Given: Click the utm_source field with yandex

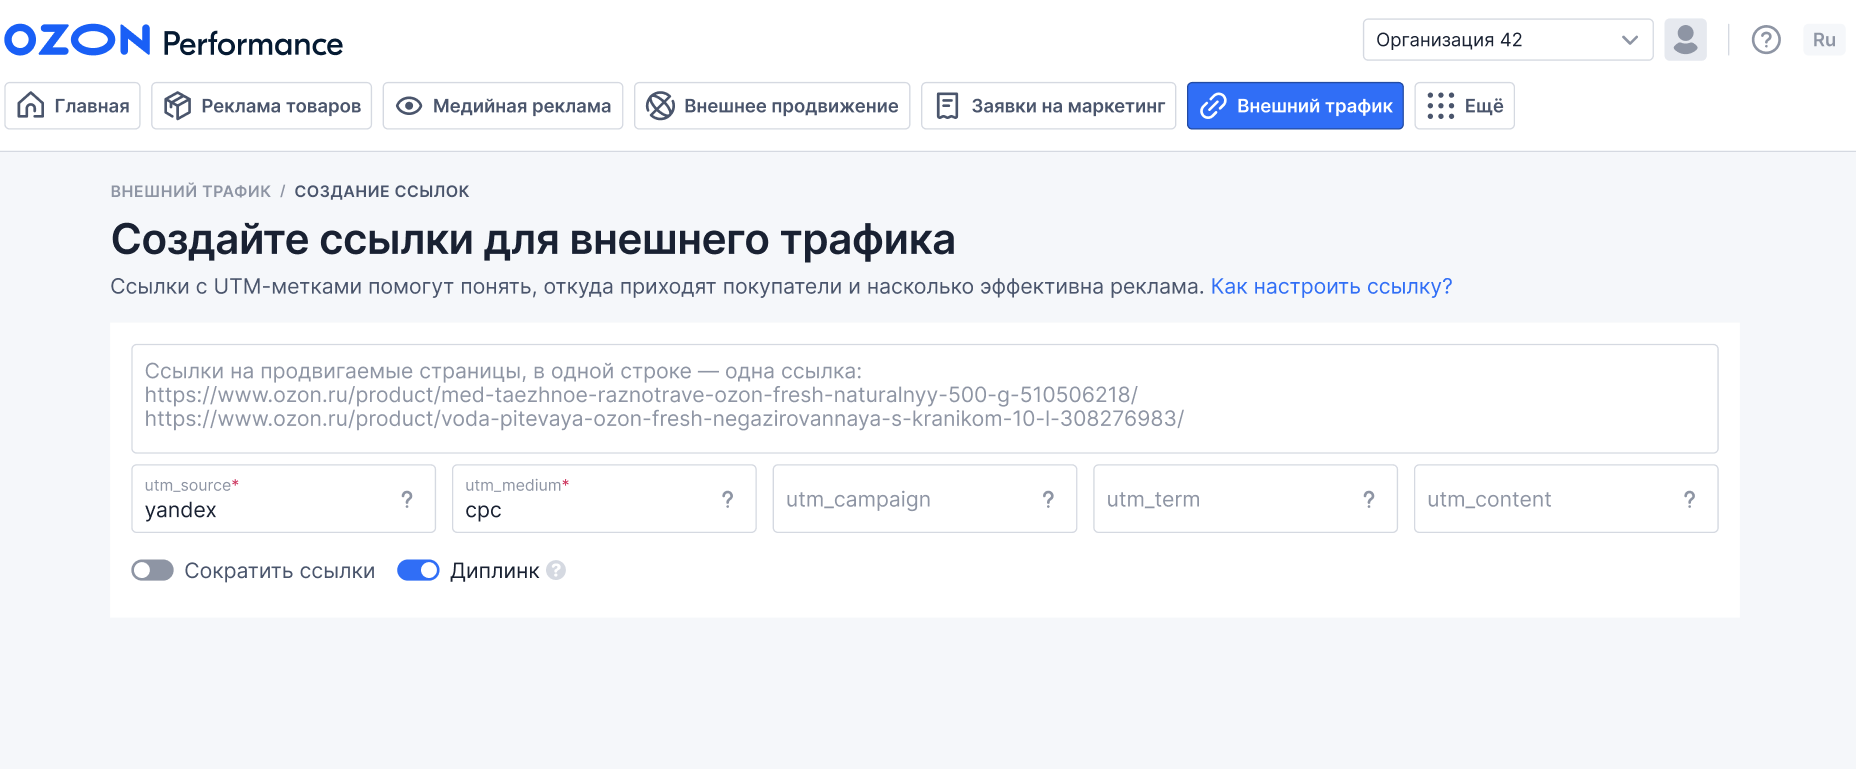Looking at the screenshot, I should tap(283, 499).
